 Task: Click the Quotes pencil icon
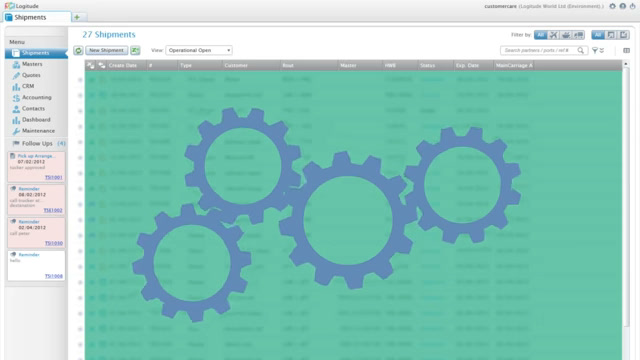(16, 76)
